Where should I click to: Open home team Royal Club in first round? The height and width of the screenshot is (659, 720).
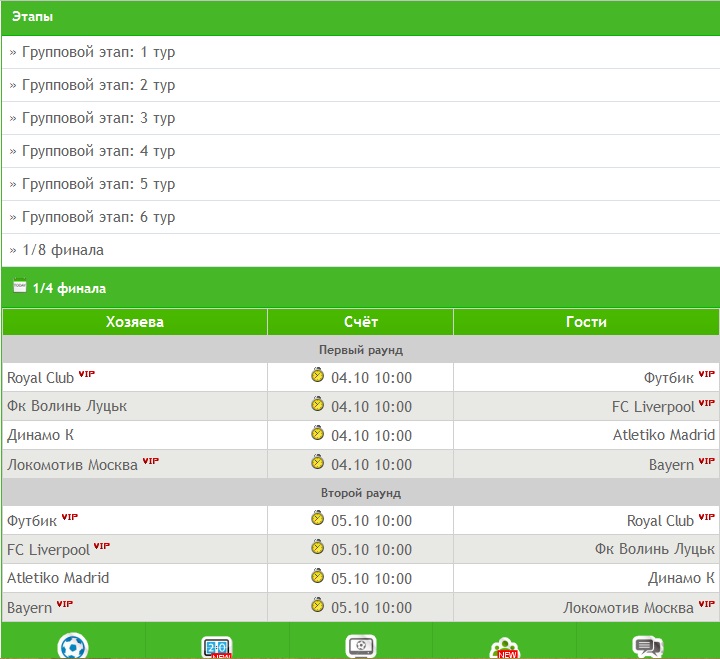click(x=40, y=378)
